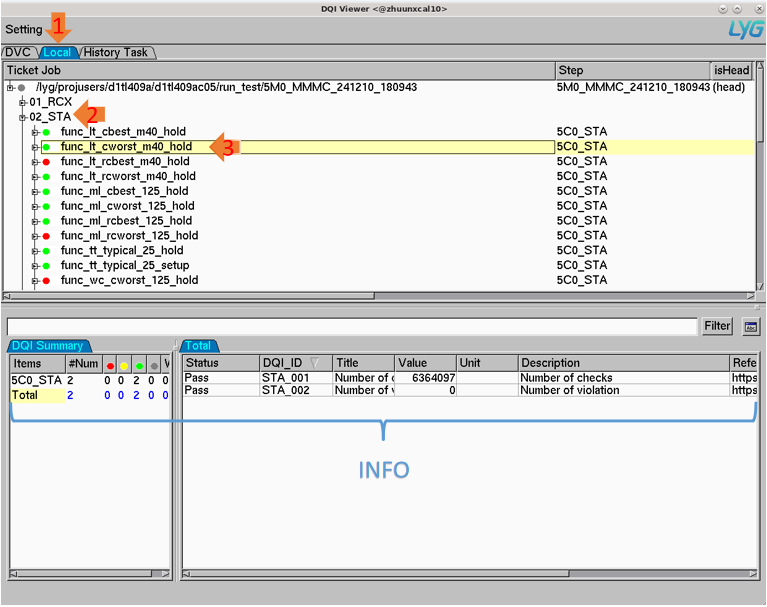Click green status dot of func_tt_typical_25_setup

coord(46,266)
